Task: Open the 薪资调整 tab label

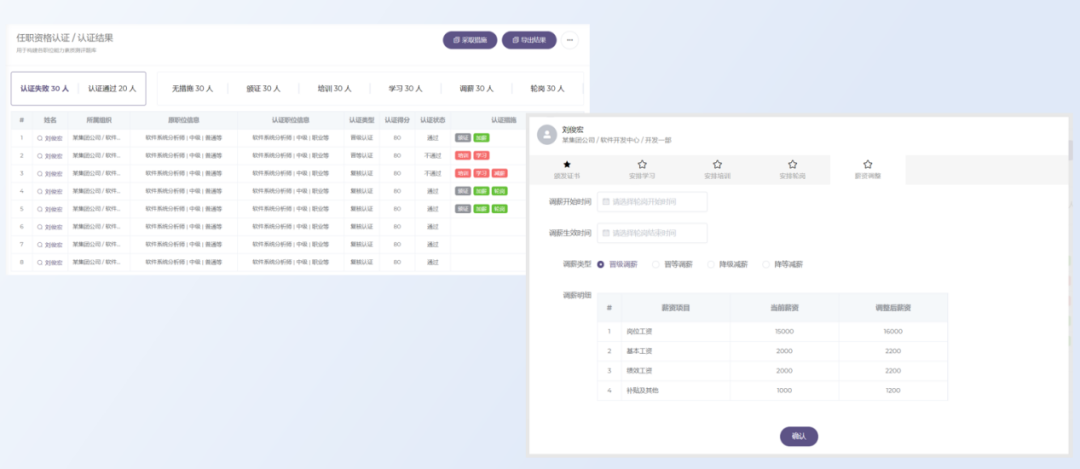Action: point(868,176)
